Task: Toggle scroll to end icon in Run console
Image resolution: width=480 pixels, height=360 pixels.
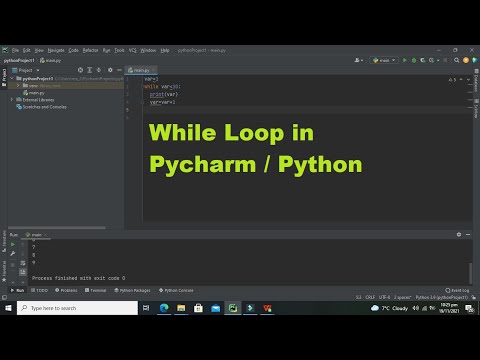Action: click(x=23, y=272)
